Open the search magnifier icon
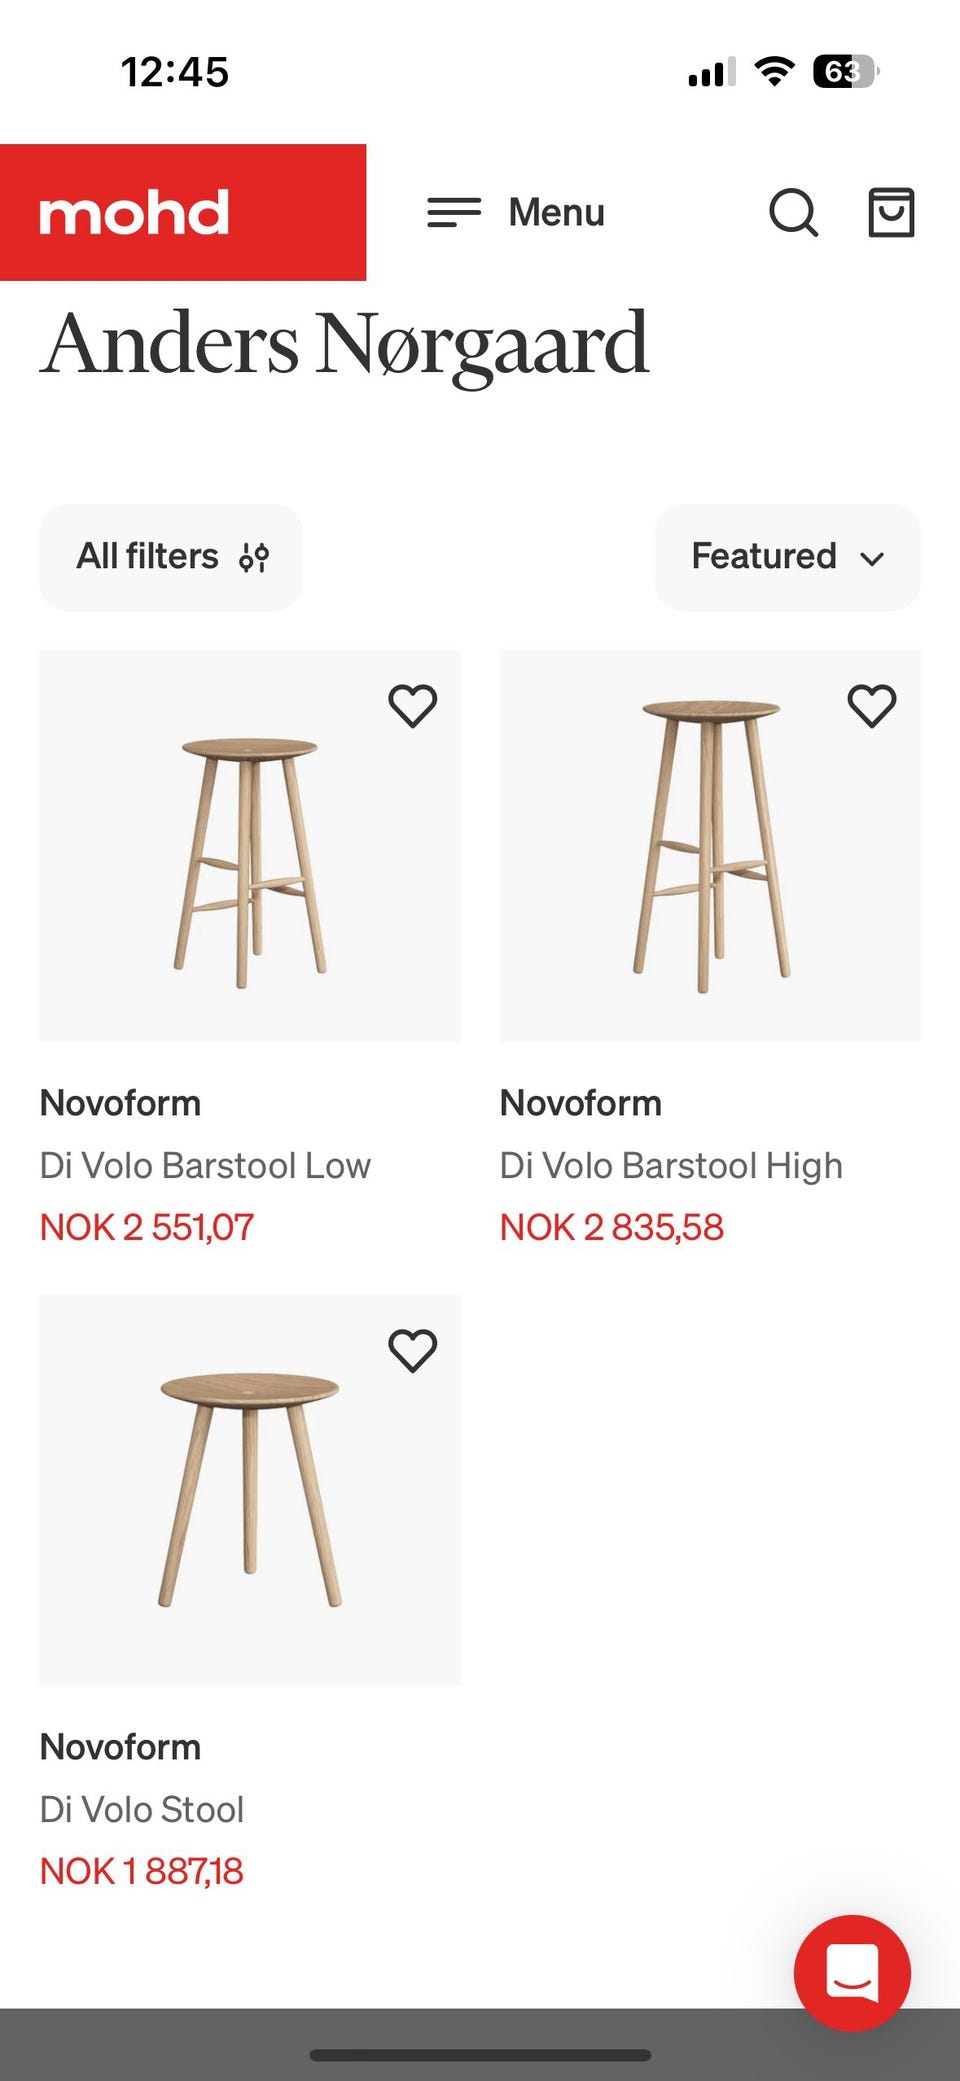The image size is (960, 2081). pos(793,212)
